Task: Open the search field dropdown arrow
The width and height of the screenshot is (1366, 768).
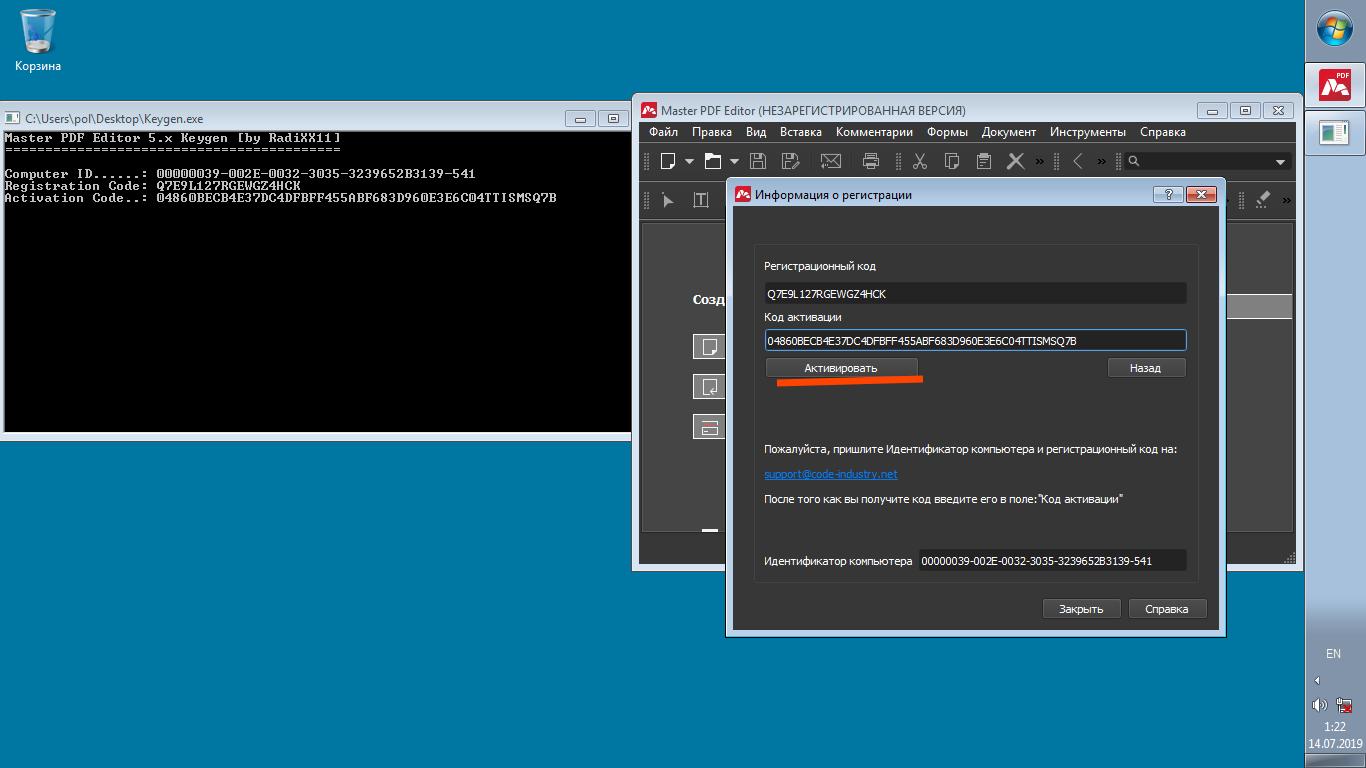Action: point(1280,162)
